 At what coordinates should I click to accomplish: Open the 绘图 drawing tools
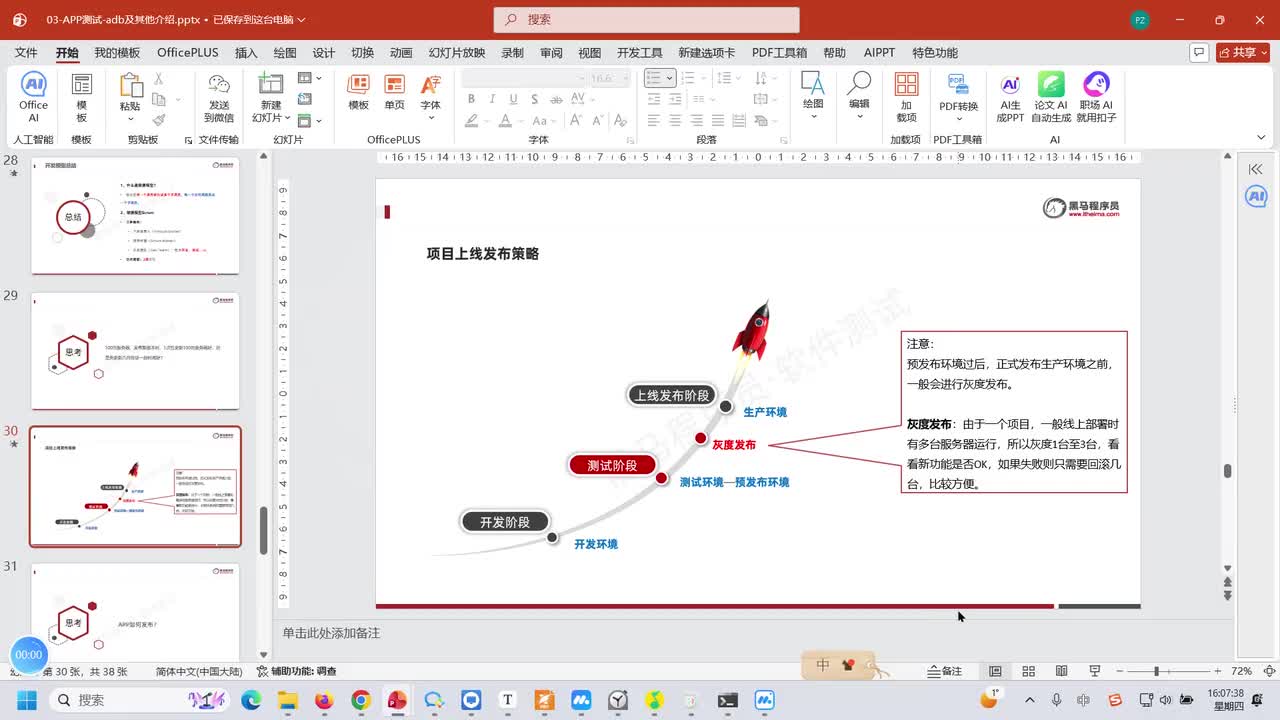tap(813, 96)
